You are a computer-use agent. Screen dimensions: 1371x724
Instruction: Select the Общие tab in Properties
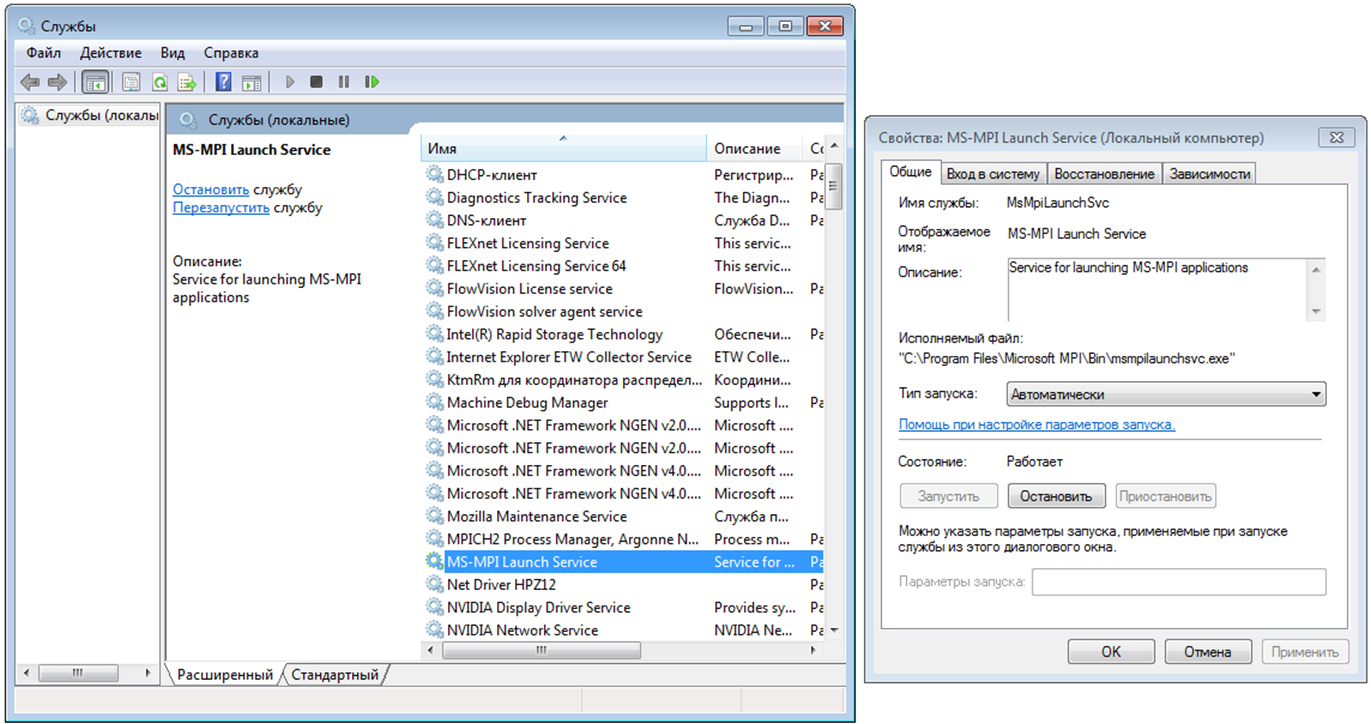(x=911, y=172)
